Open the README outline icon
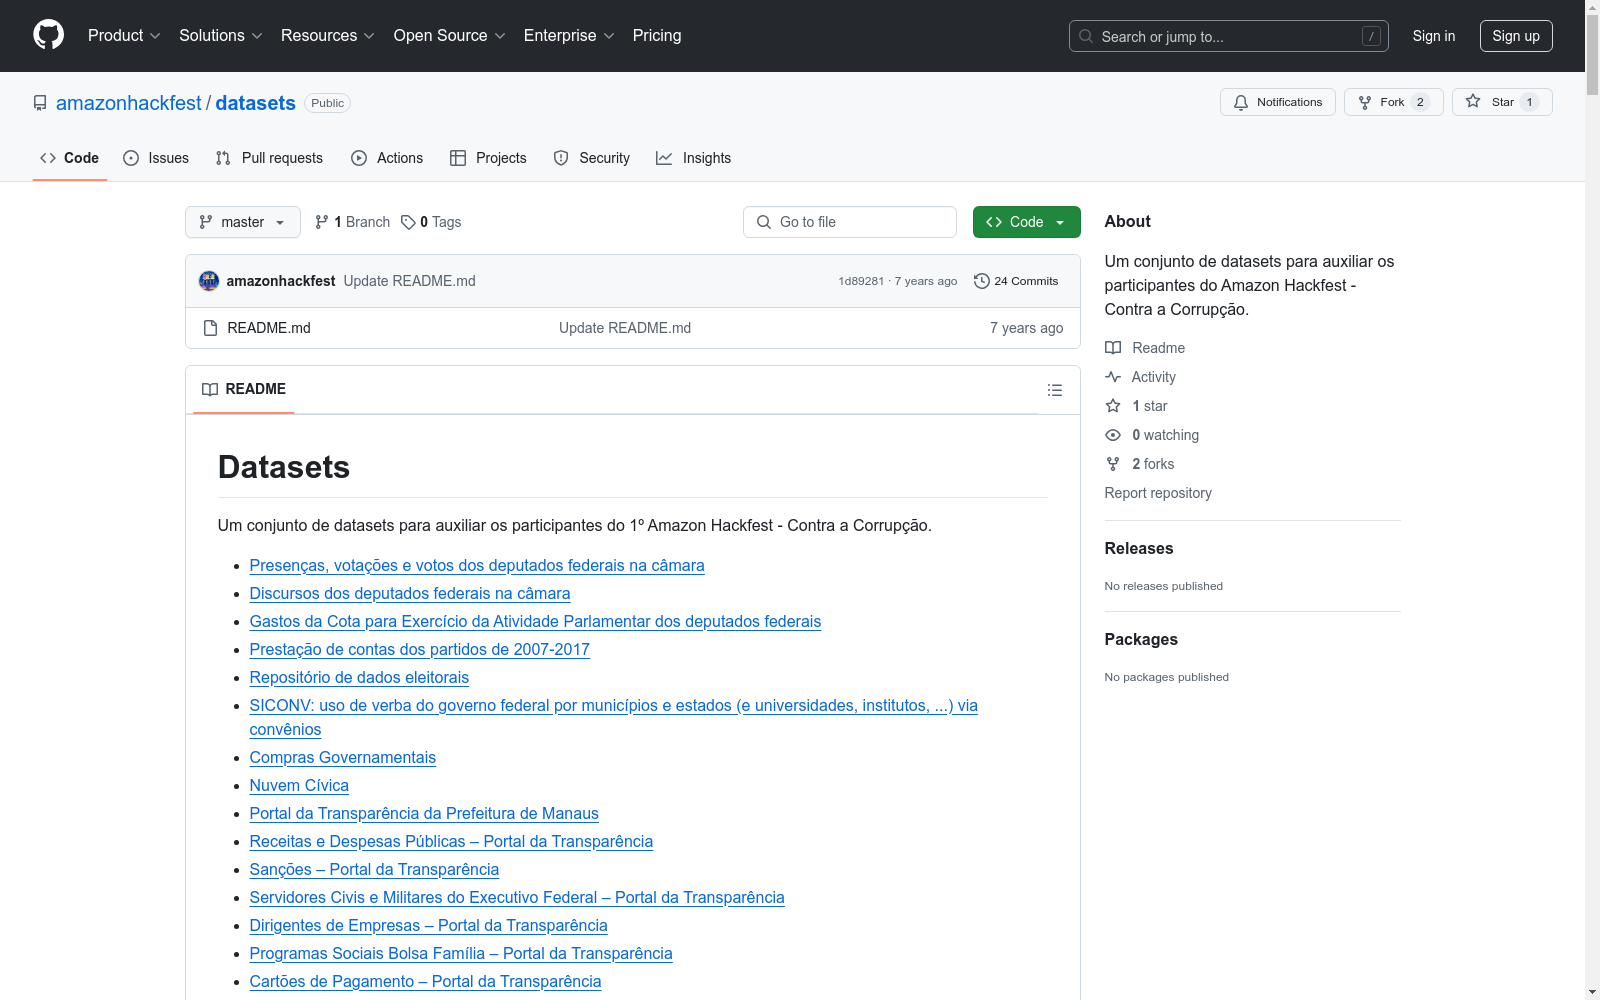 coord(1055,390)
